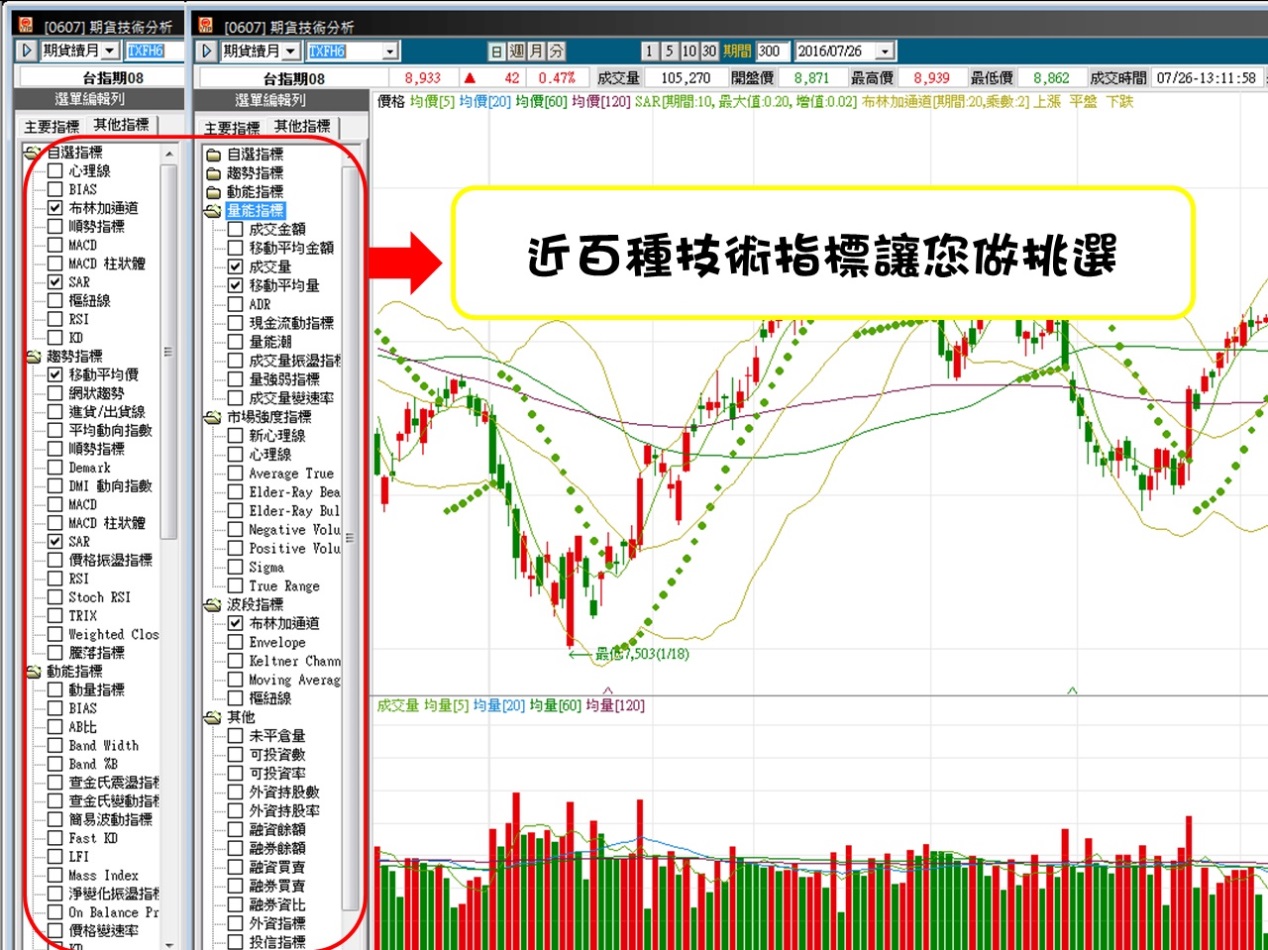Collapse the 趨勢指標 folder in the left window
The image size is (1268, 950).
click(33, 356)
